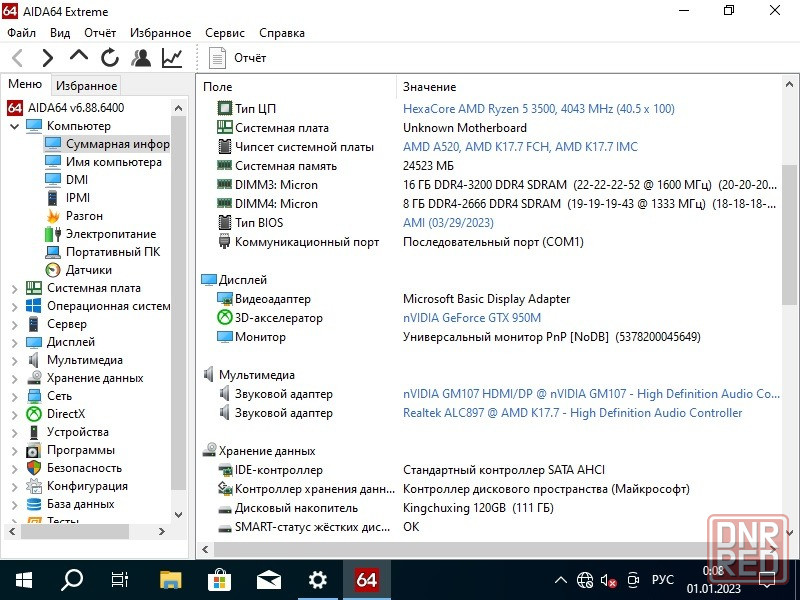Image resolution: width=800 pixels, height=600 pixels.
Task: Click the Портативный ПК laptop icon
Action: coord(53,252)
